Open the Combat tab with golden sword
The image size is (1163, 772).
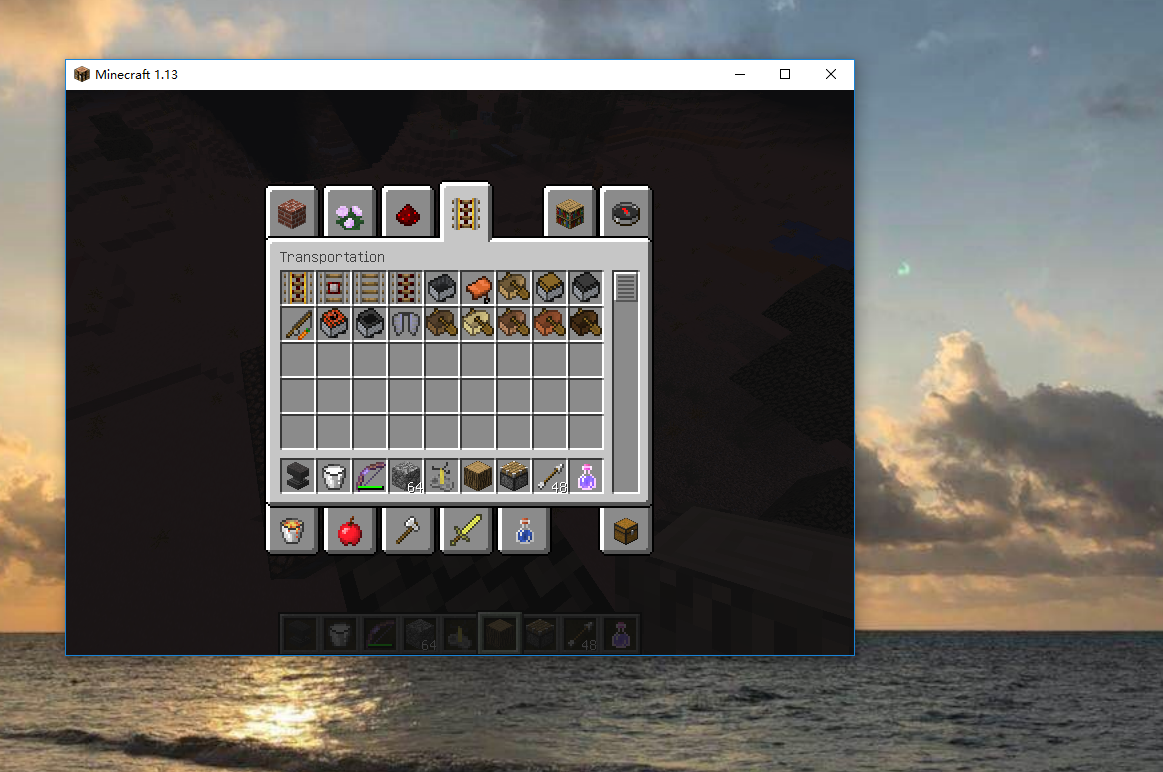click(465, 530)
